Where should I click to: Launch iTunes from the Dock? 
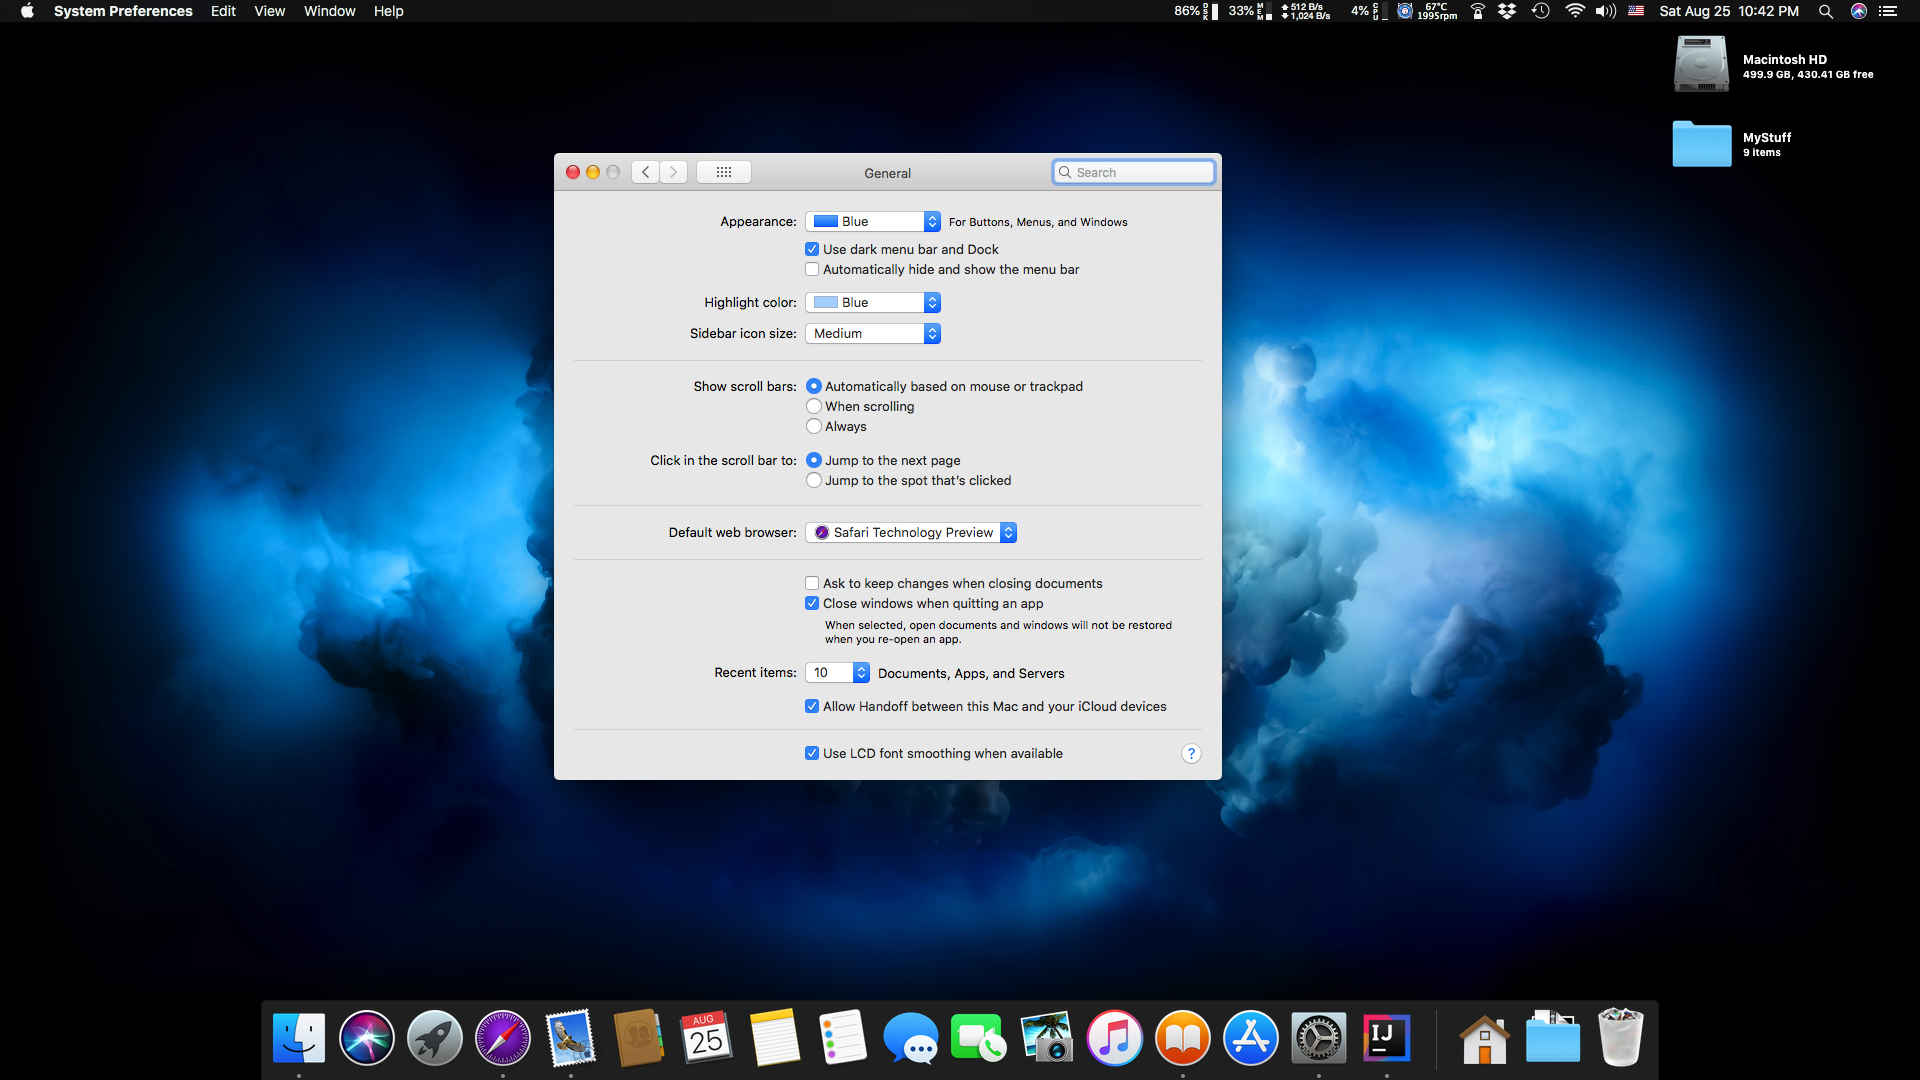tap(1114, 1038)
